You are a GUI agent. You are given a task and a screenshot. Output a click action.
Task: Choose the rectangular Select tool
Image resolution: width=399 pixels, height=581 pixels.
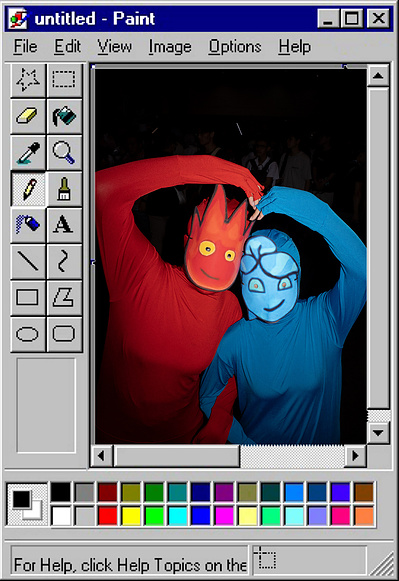point(64,80)
